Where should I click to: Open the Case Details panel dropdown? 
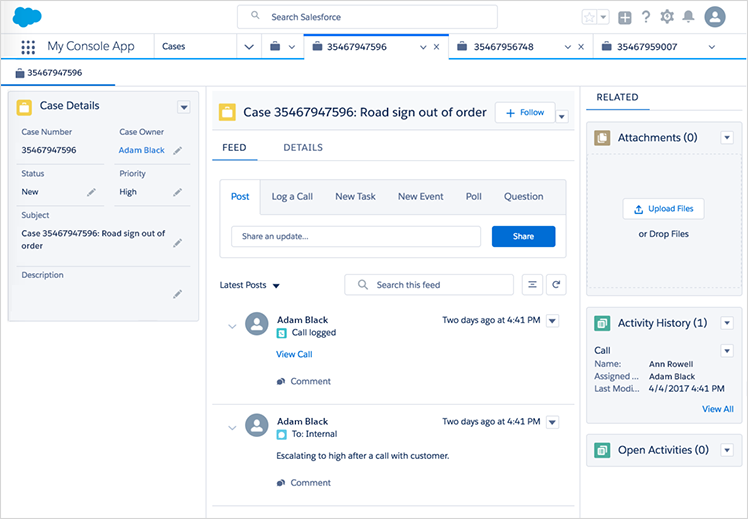tap(183, 107)
